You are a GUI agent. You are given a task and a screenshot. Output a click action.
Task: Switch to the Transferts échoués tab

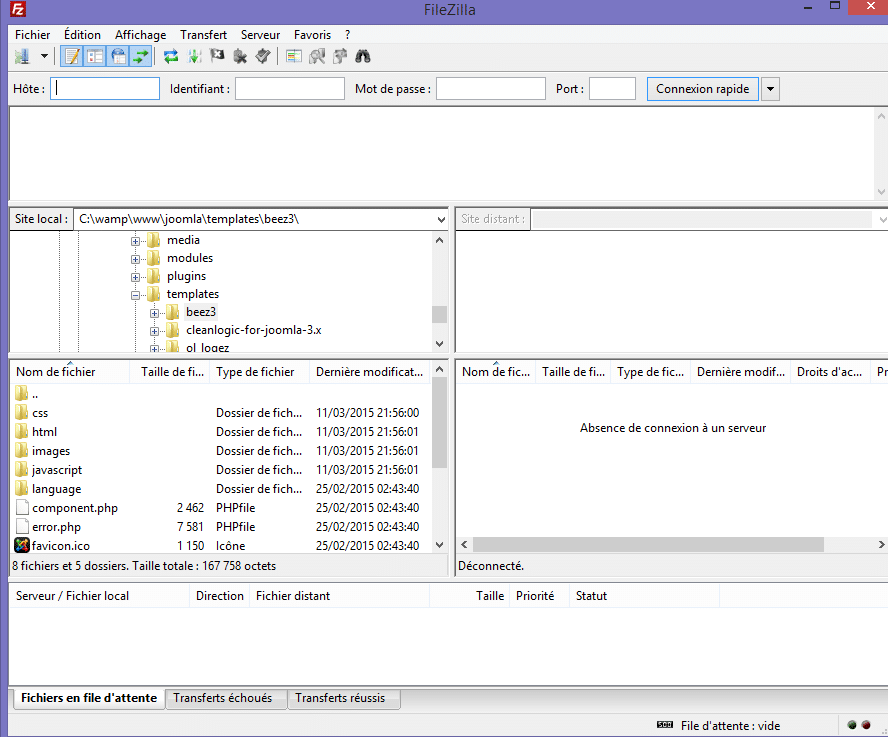[x=222, y=698]
